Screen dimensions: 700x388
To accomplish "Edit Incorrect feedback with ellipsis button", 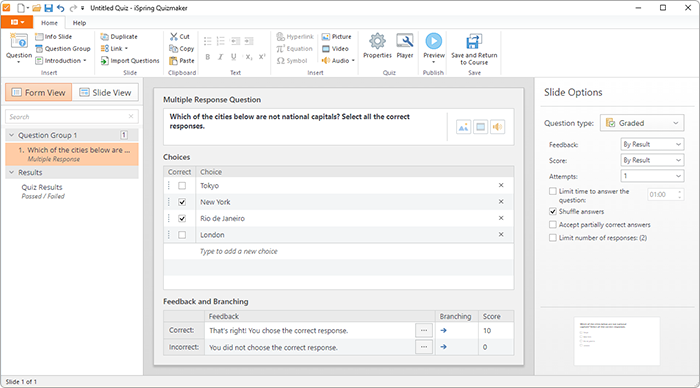I will pyautogui.click(x=424, y=347).
